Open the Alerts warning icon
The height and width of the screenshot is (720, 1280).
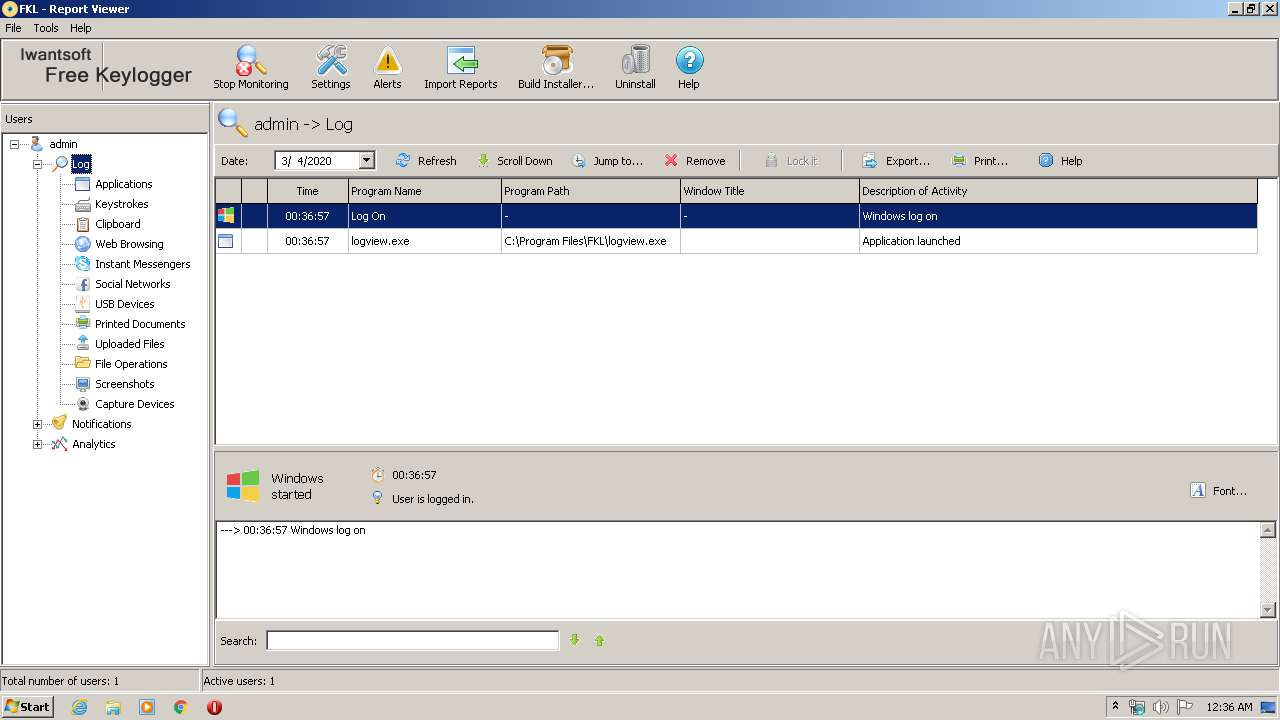[x=387, y=67]
